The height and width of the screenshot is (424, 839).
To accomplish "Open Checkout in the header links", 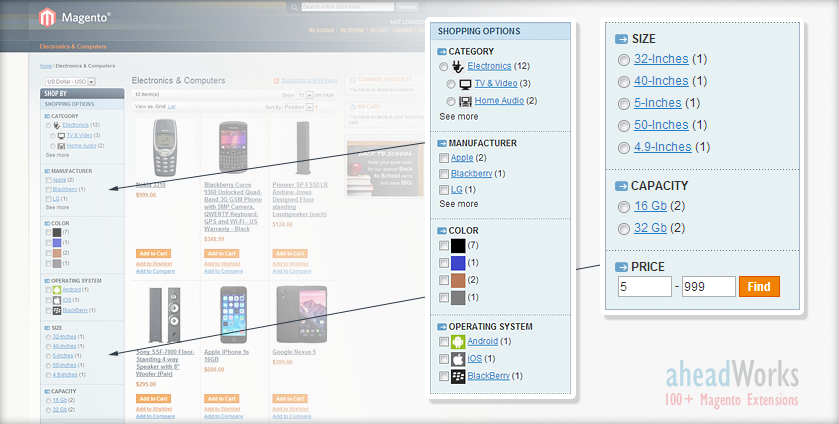I will (402, 30).
